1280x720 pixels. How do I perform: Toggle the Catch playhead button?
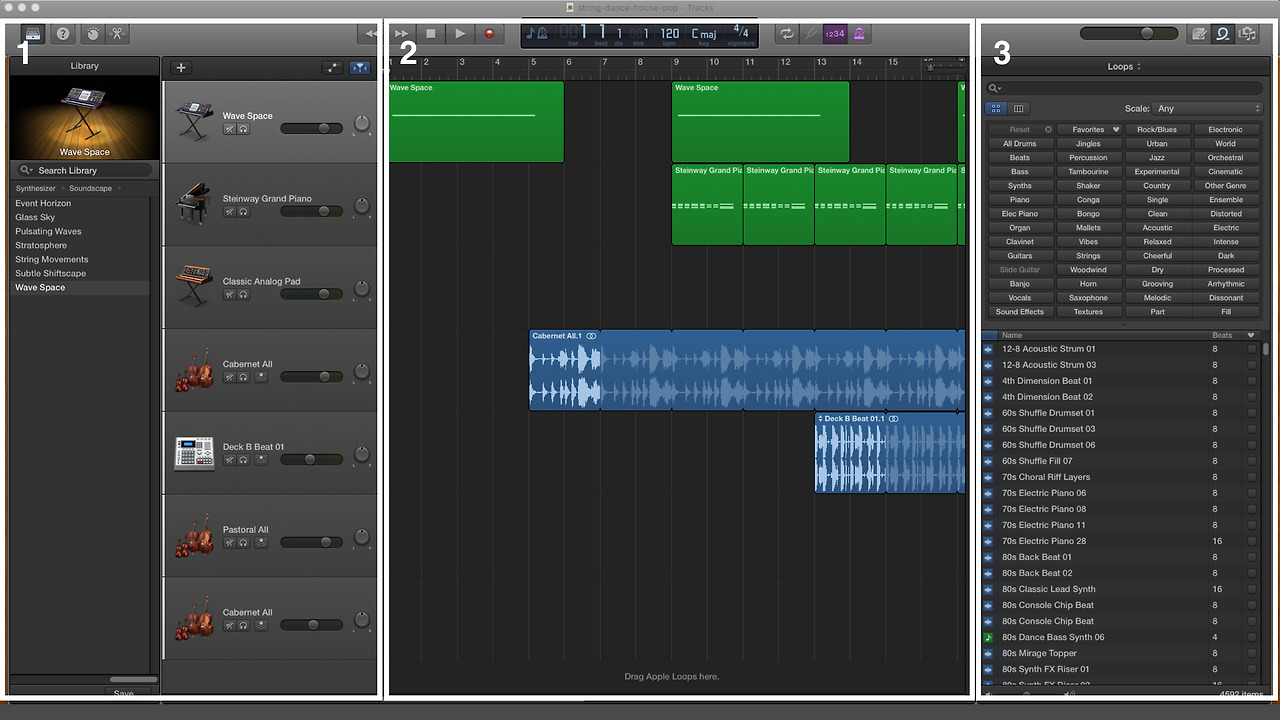tap(360, 68)
